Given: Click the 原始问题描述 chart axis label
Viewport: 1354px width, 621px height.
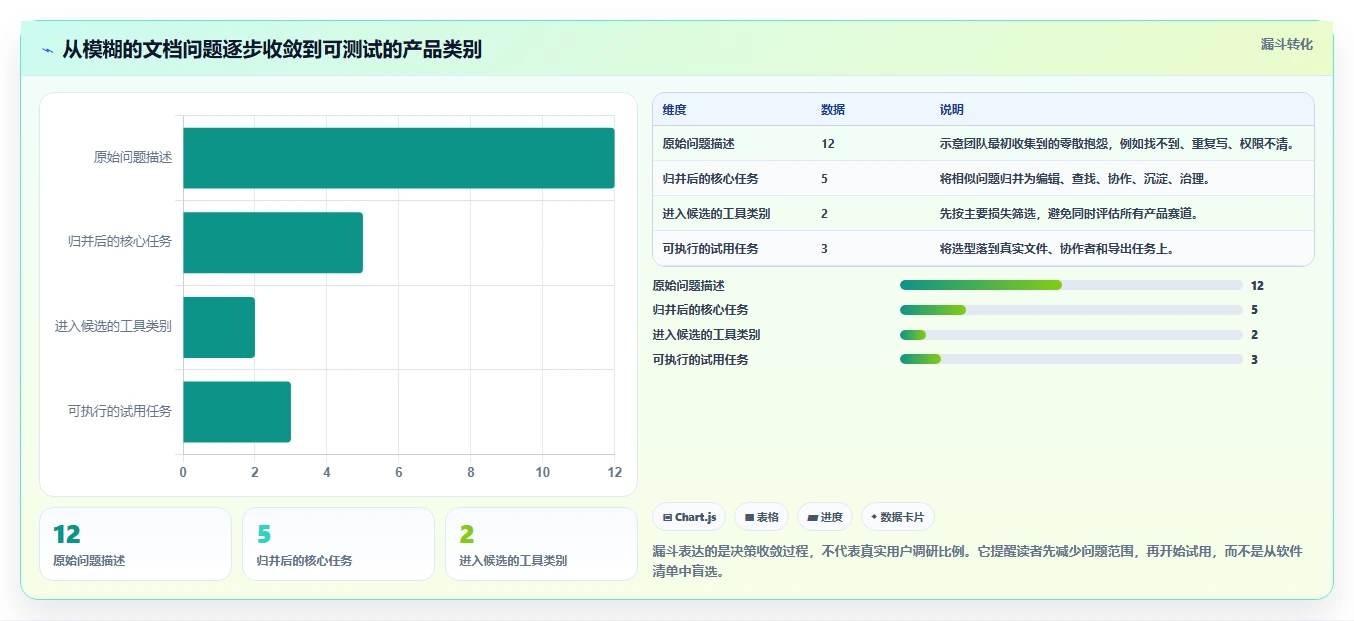Looking at the screenshot, I should coord(133,158).
